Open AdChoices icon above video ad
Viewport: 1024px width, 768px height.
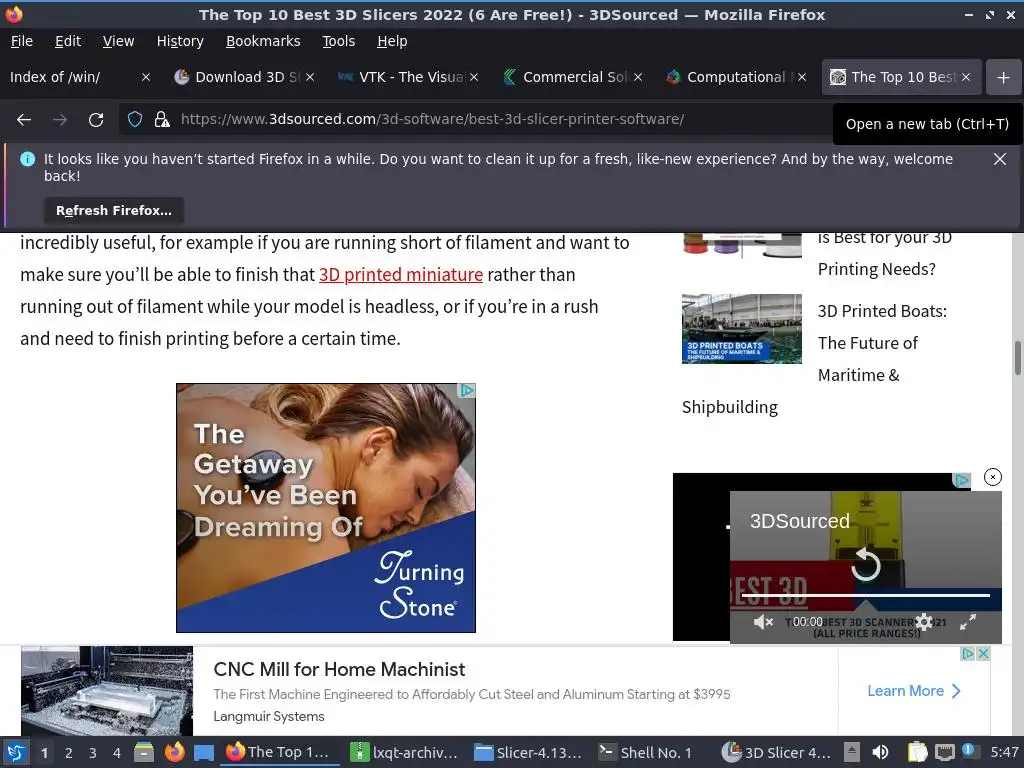point(961,480)
